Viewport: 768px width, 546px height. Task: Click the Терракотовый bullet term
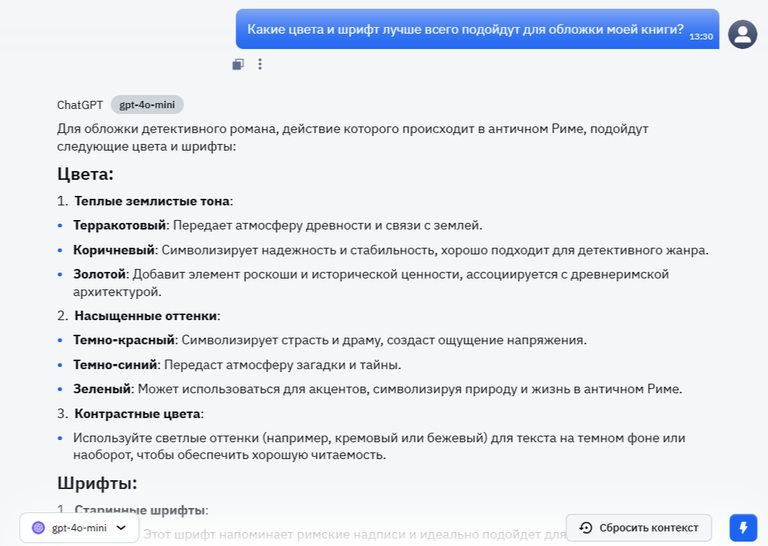pos(120,225)
